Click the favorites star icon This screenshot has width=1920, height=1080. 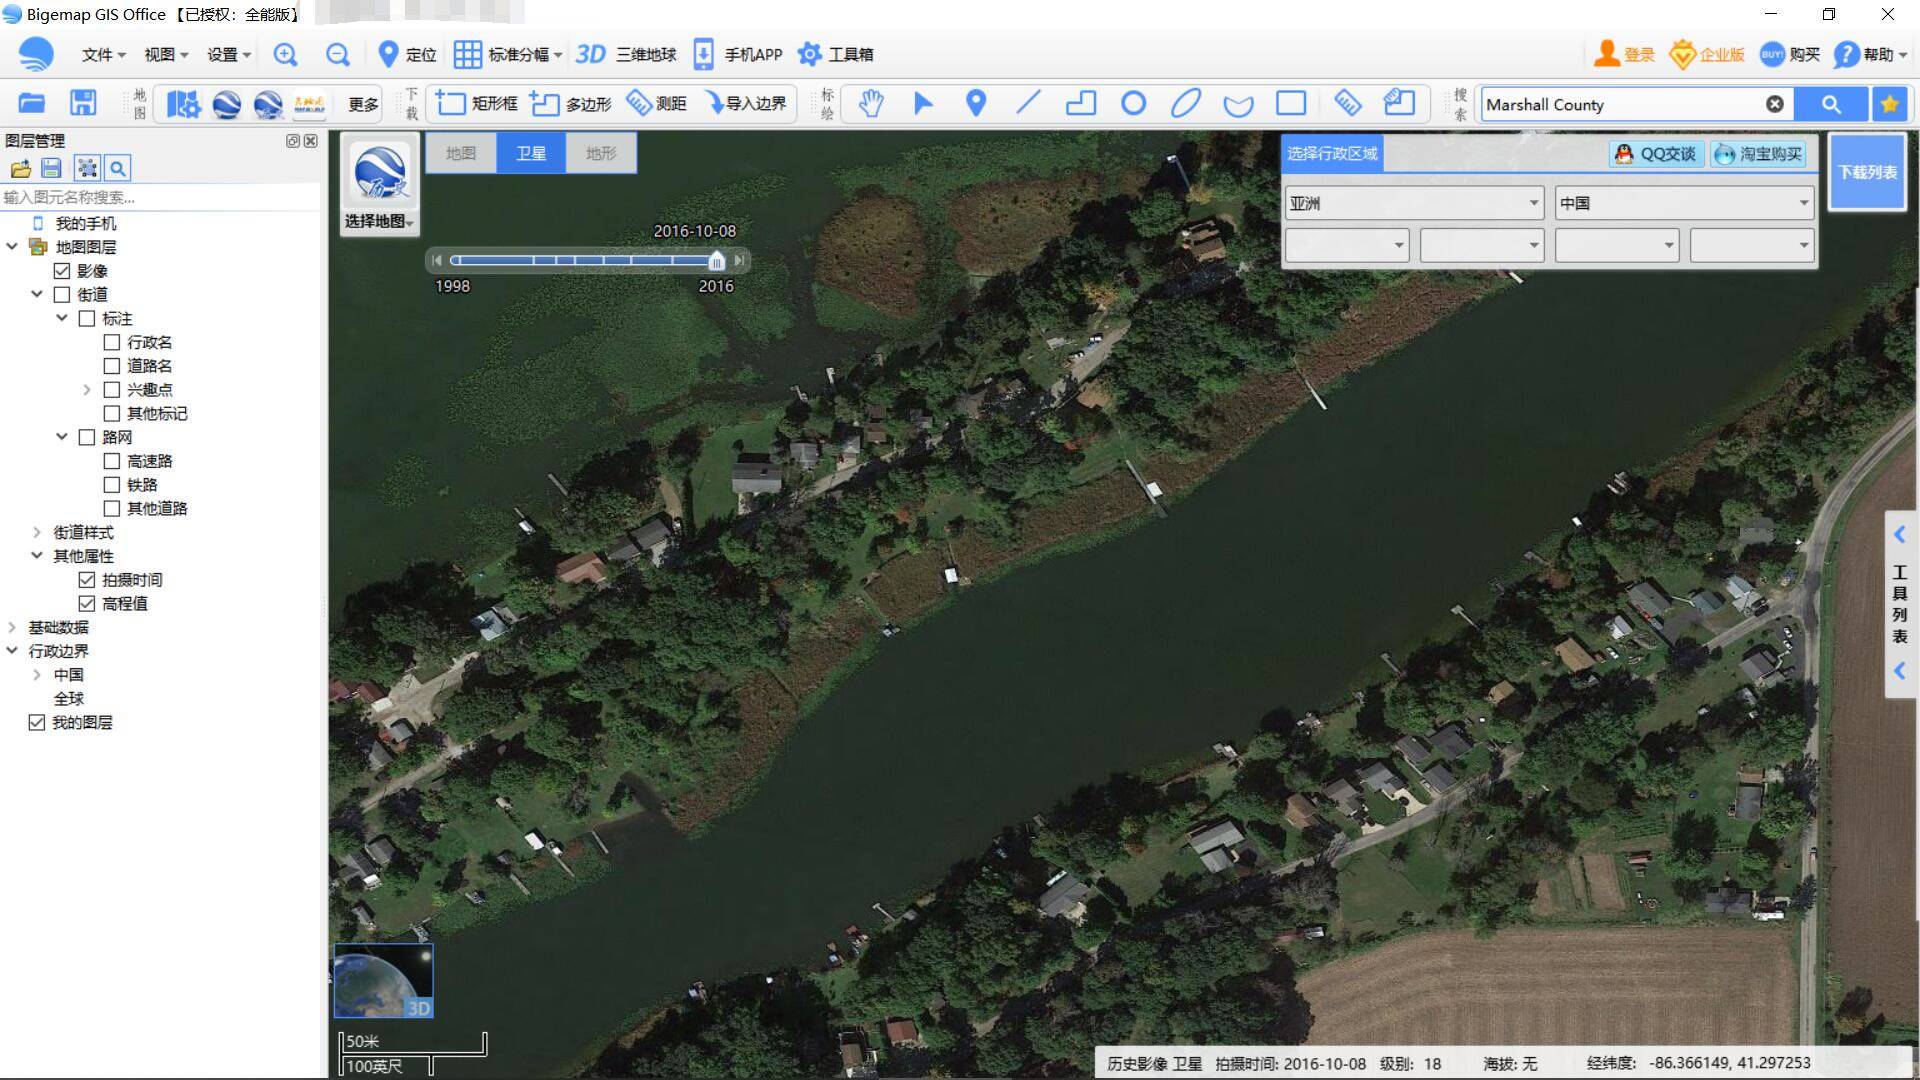click(1889, 104)
